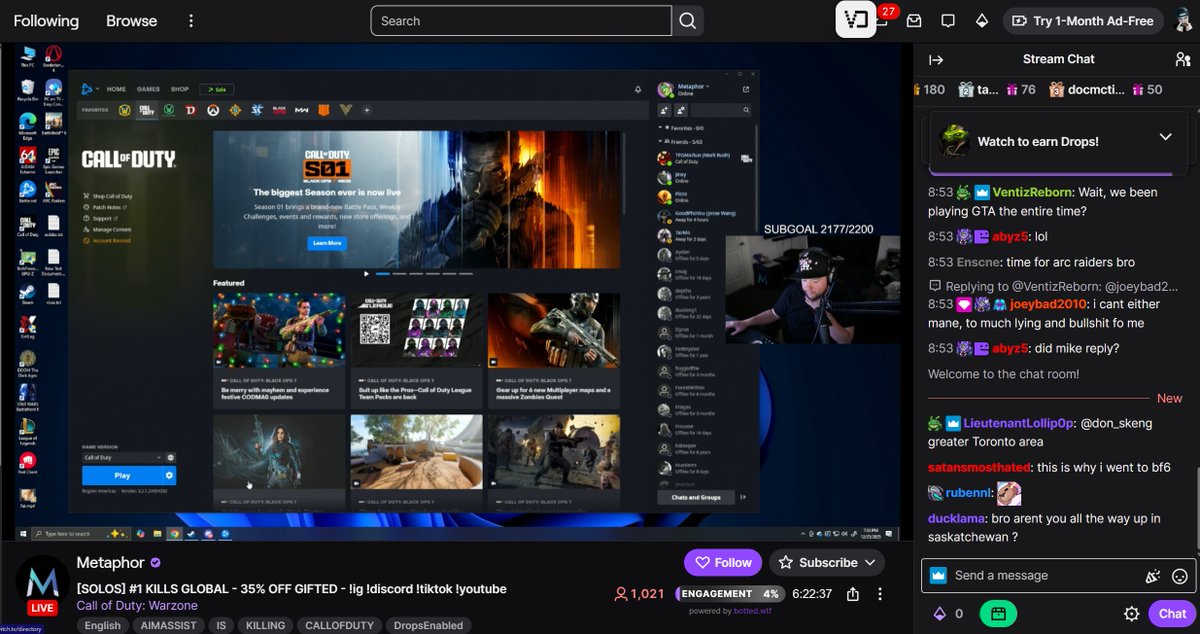Open the user avatar menu

pyautogui.click(x=1183, y=20)
